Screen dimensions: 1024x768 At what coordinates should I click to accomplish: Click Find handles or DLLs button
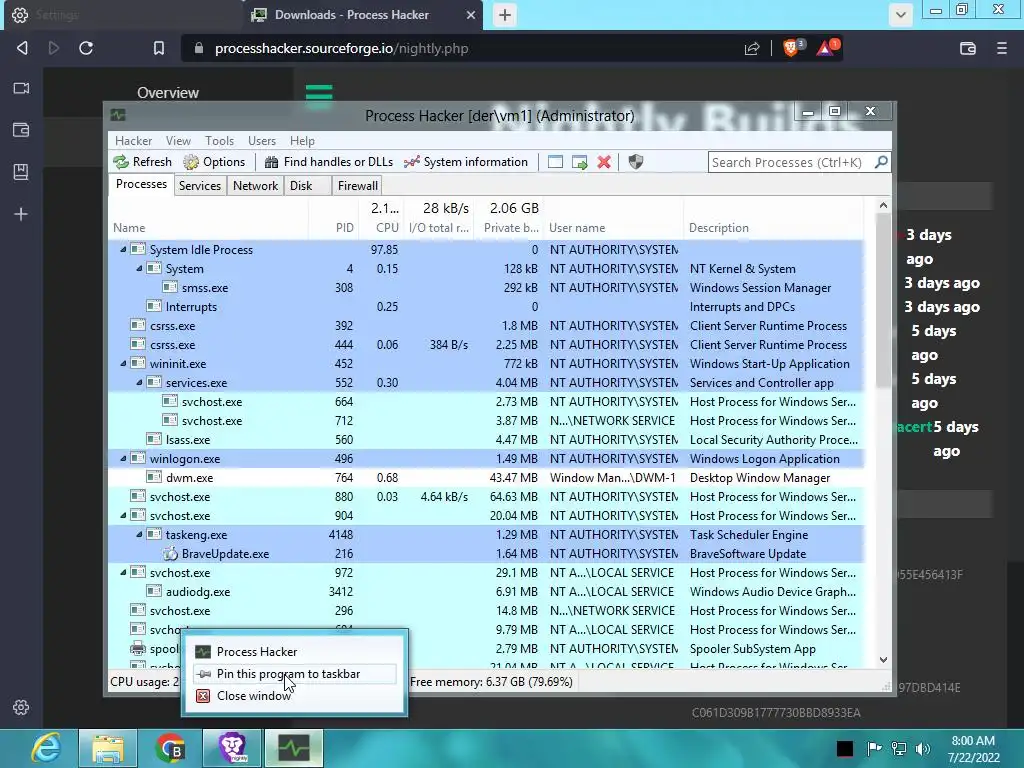coord(329,162)
